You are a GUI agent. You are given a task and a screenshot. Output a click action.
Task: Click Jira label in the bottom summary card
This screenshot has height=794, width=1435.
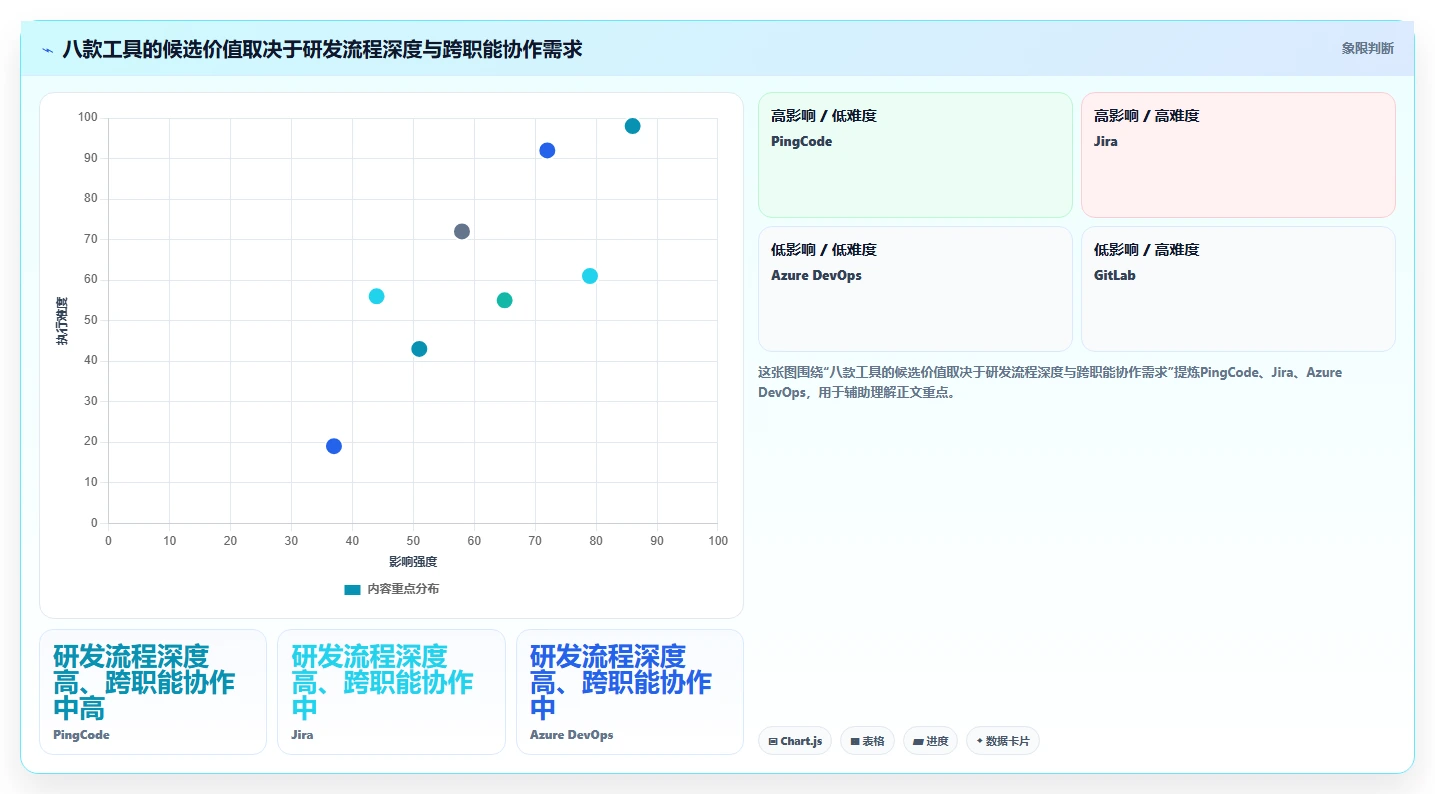point(302,735)
